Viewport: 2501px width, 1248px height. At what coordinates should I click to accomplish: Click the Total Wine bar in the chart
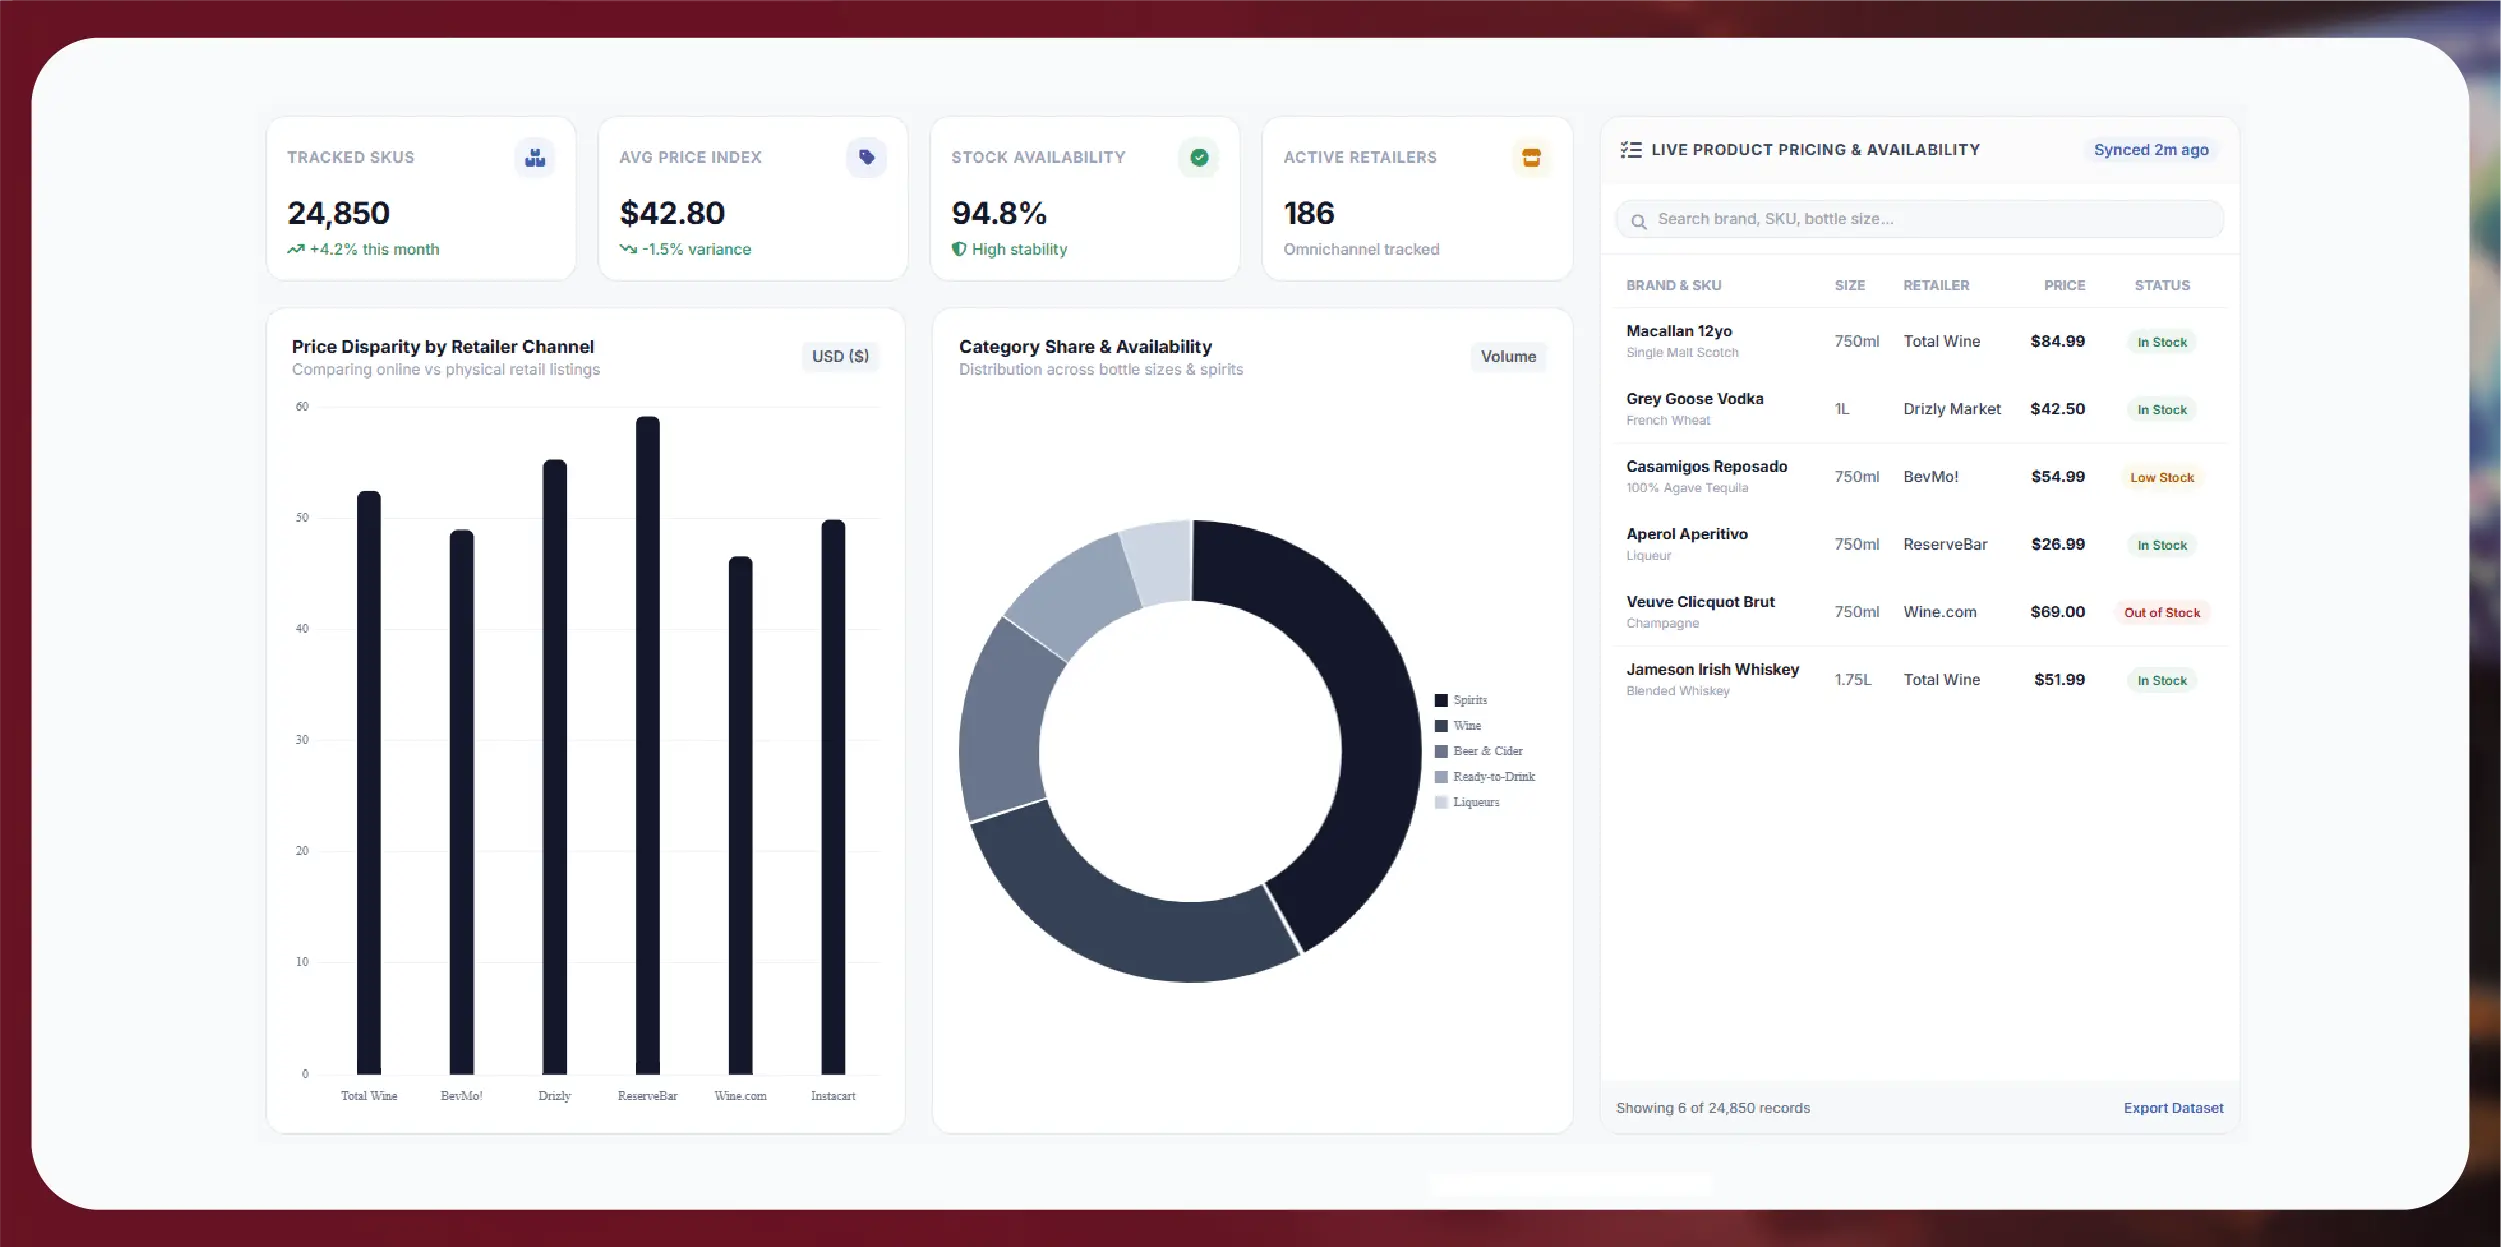pyautogui.click(x=369, y=783)
